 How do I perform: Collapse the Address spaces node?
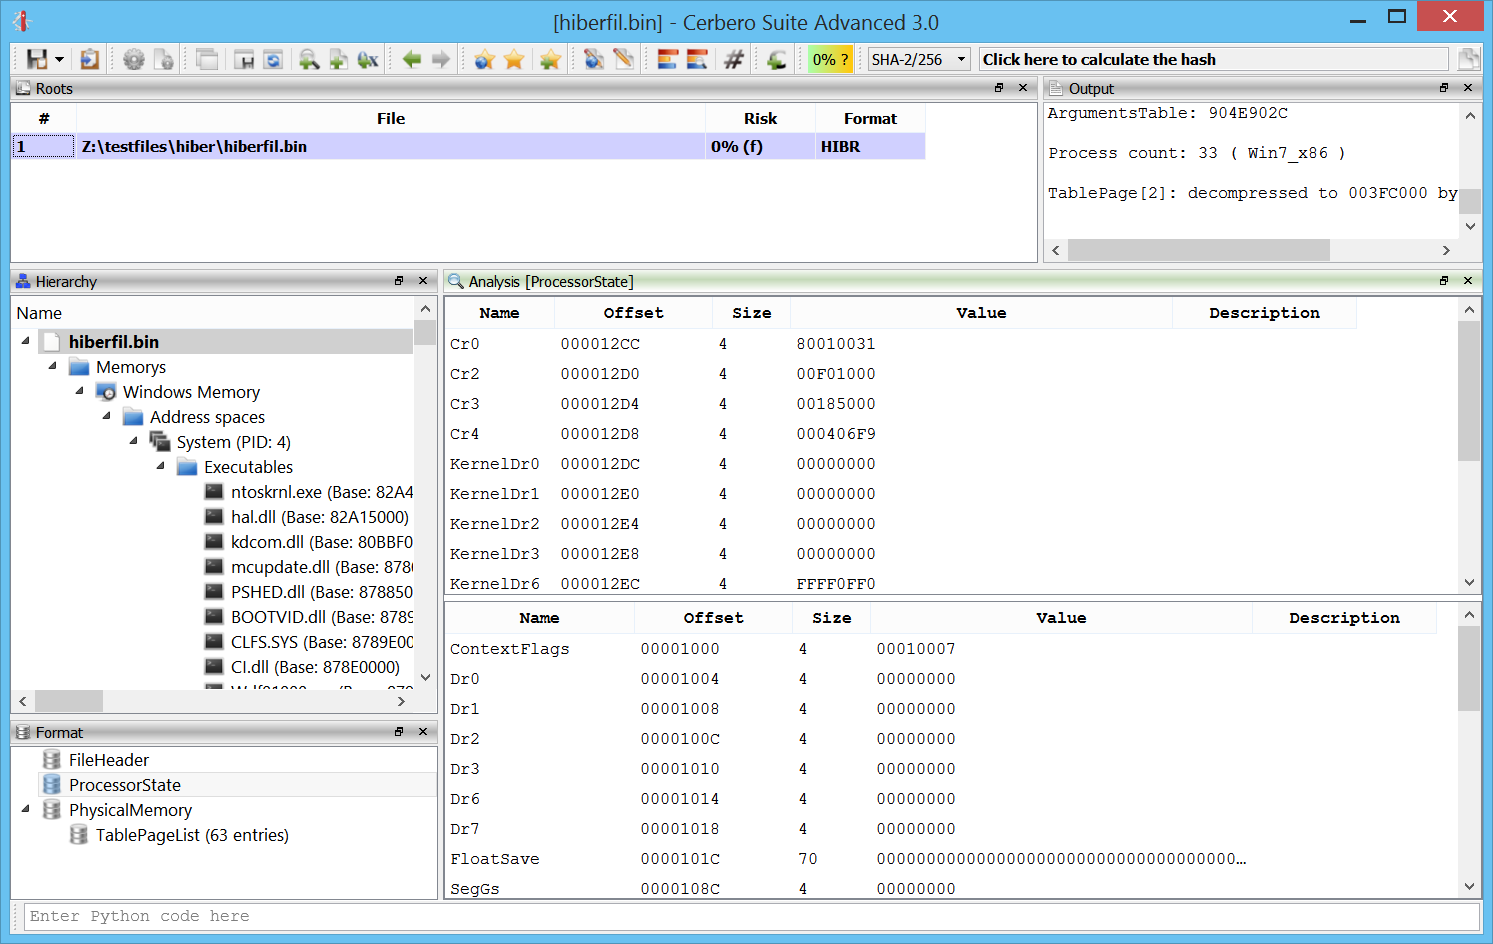[x=106, y=416]
